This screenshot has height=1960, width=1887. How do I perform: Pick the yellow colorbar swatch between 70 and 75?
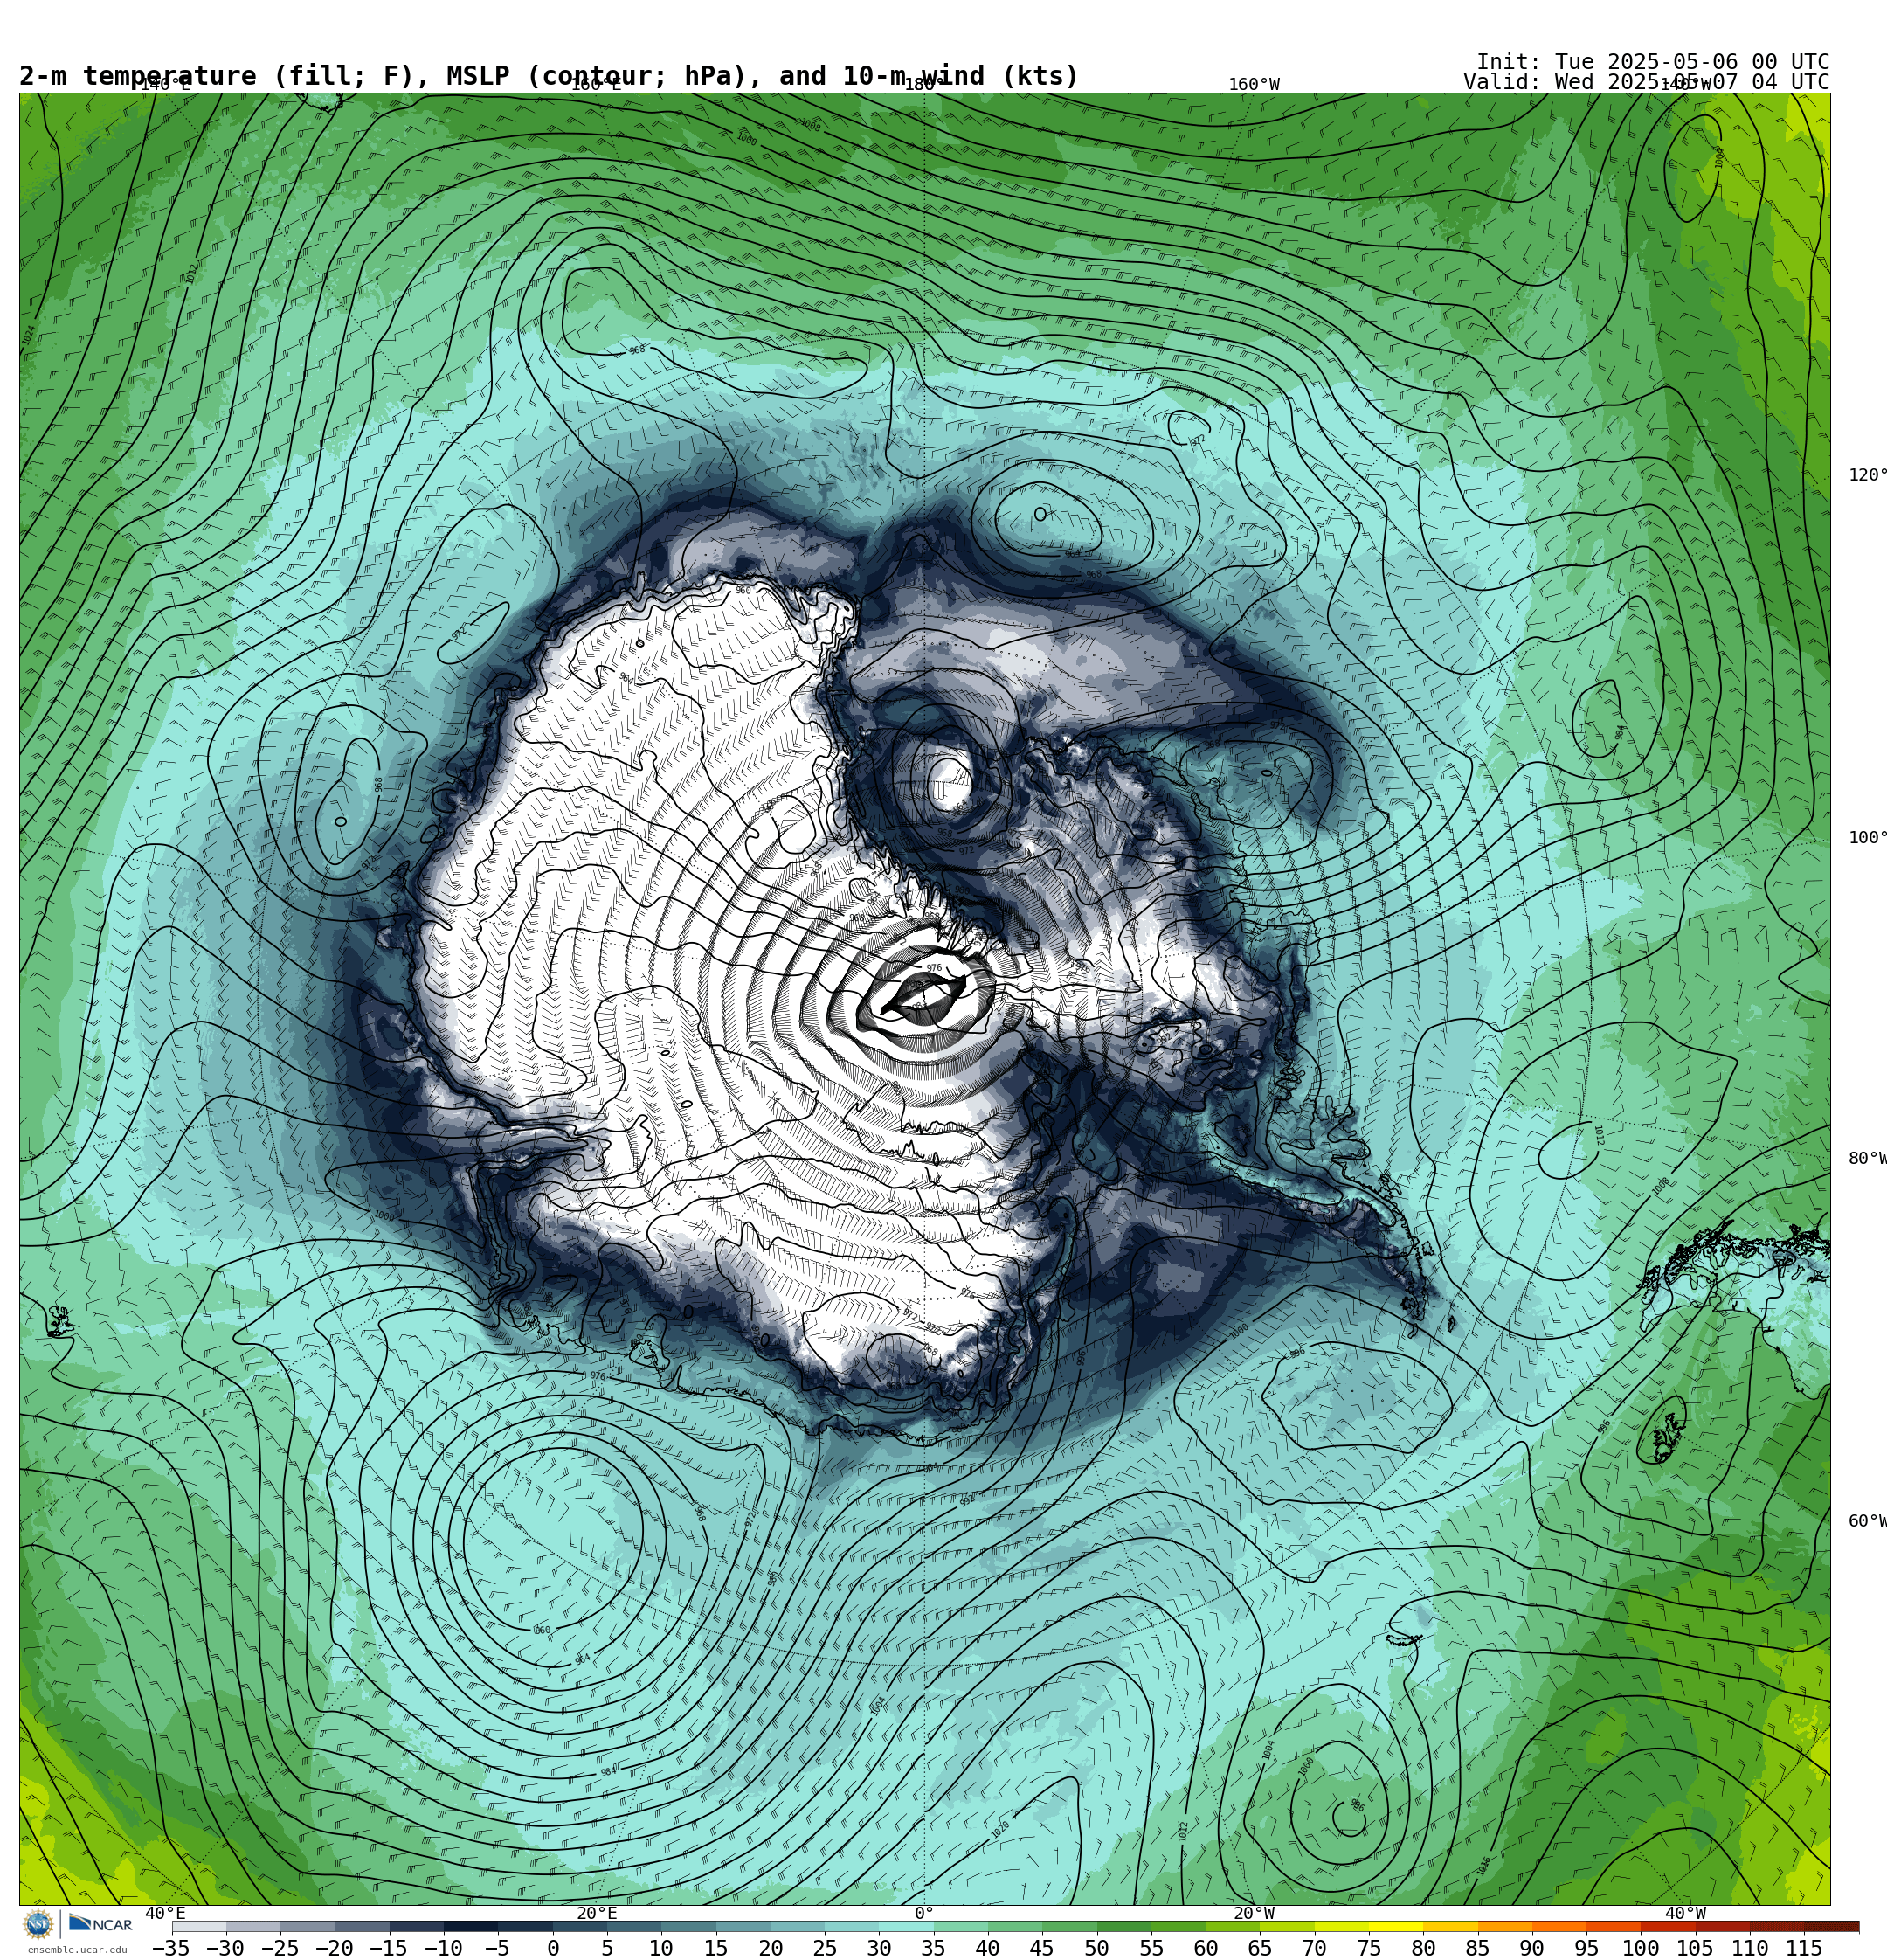click(x=1341, y=1926)
